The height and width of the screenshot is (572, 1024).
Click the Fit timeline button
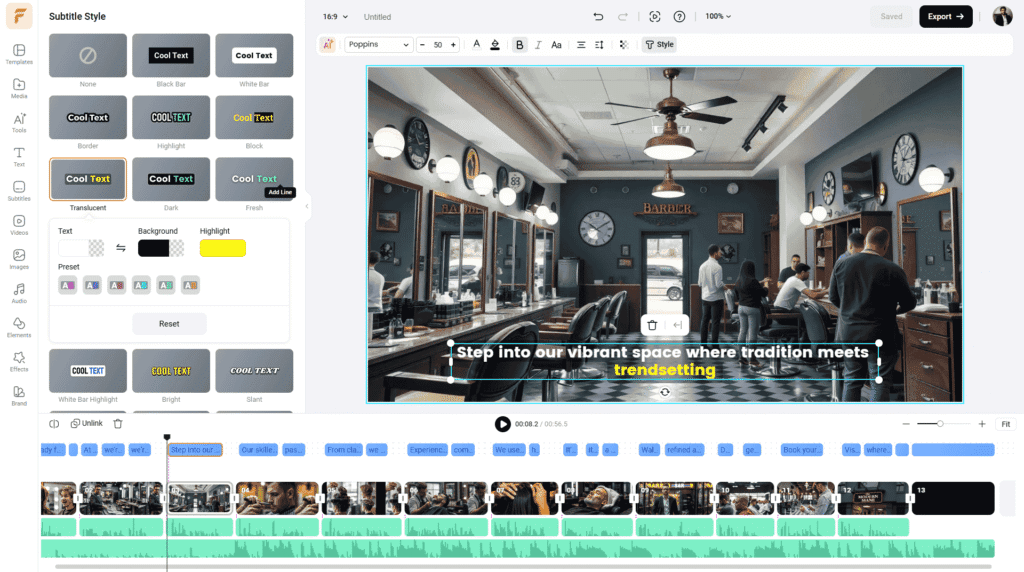point(1006,424)
